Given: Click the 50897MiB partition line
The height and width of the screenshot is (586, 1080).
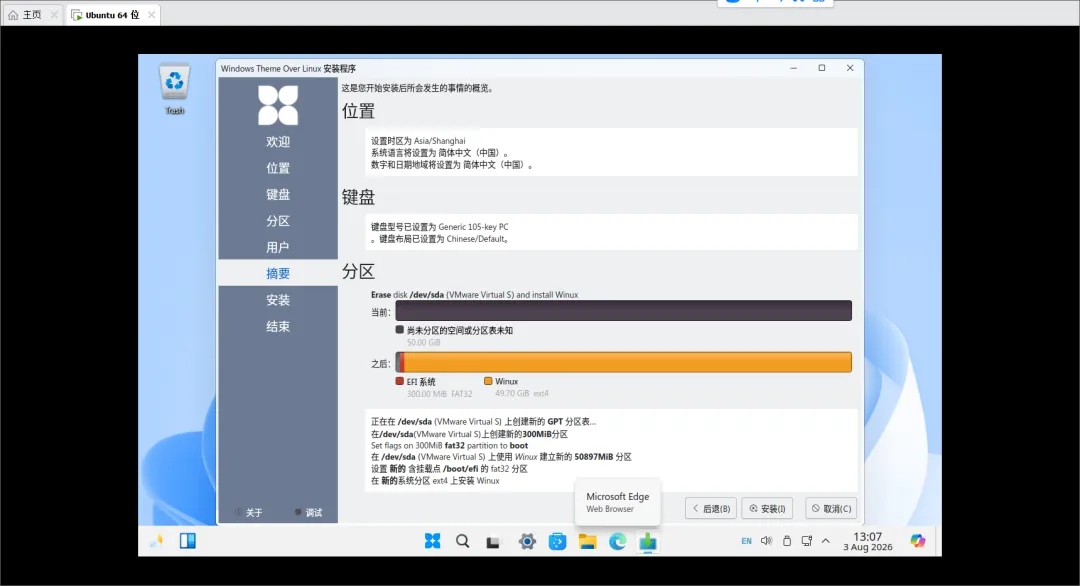Looking at the screenshot, I should [x=501, y=457].
